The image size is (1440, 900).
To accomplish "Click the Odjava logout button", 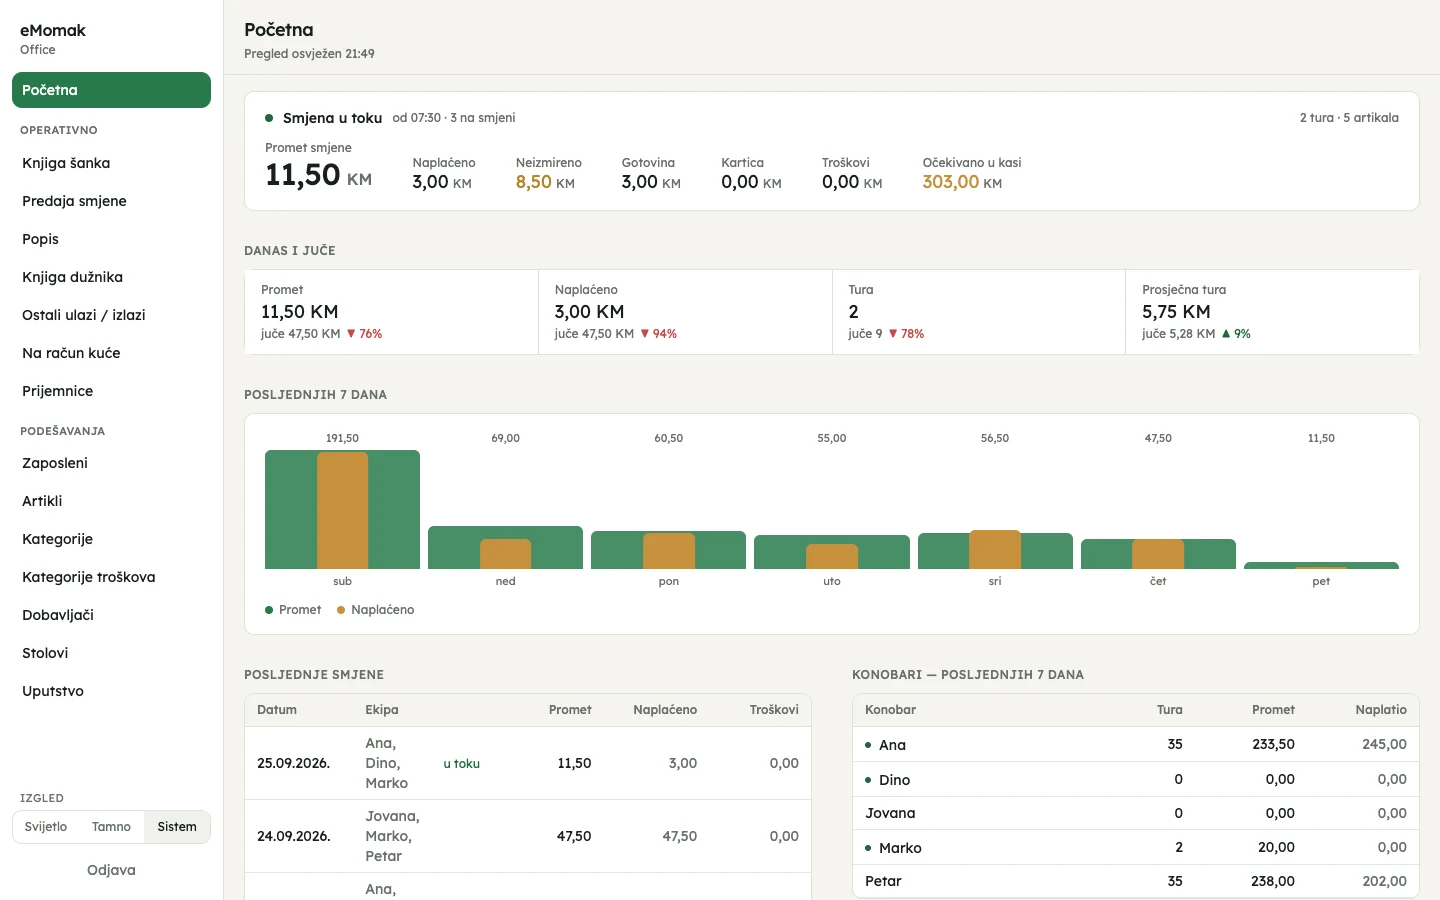I will [111, 870].
